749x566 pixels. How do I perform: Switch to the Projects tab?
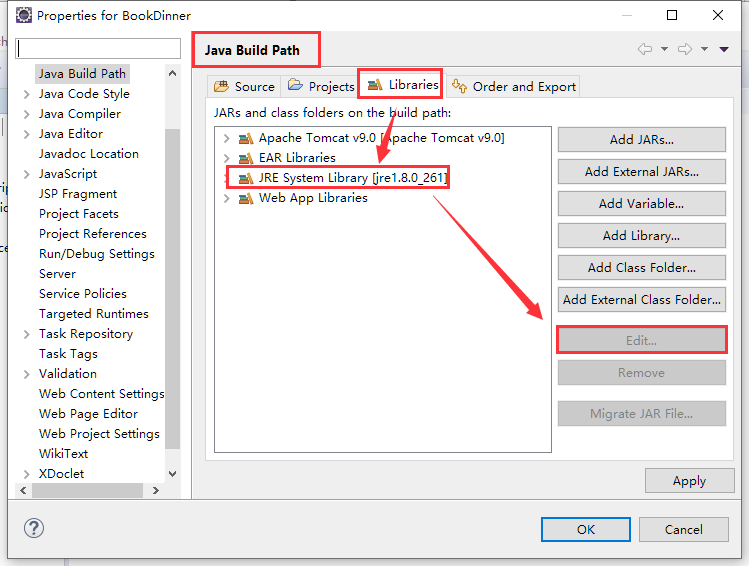[321, 86]
